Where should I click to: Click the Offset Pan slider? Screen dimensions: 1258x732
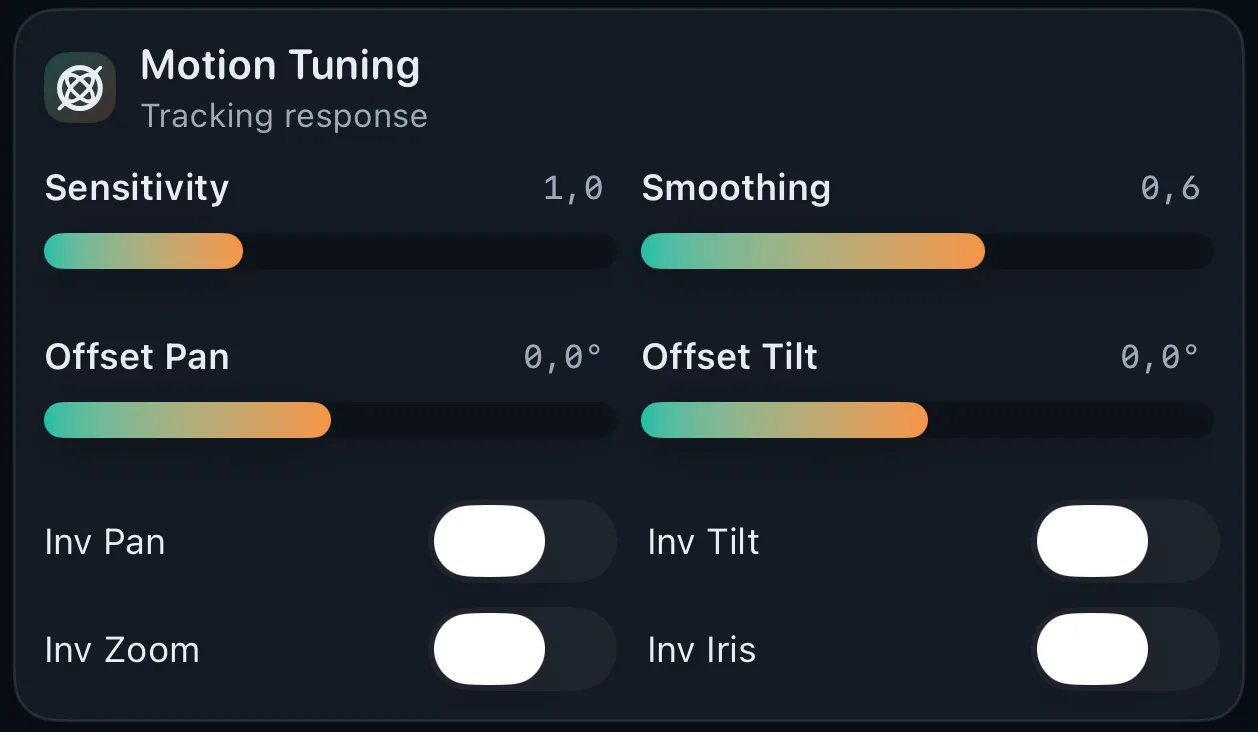coord(330,419)
